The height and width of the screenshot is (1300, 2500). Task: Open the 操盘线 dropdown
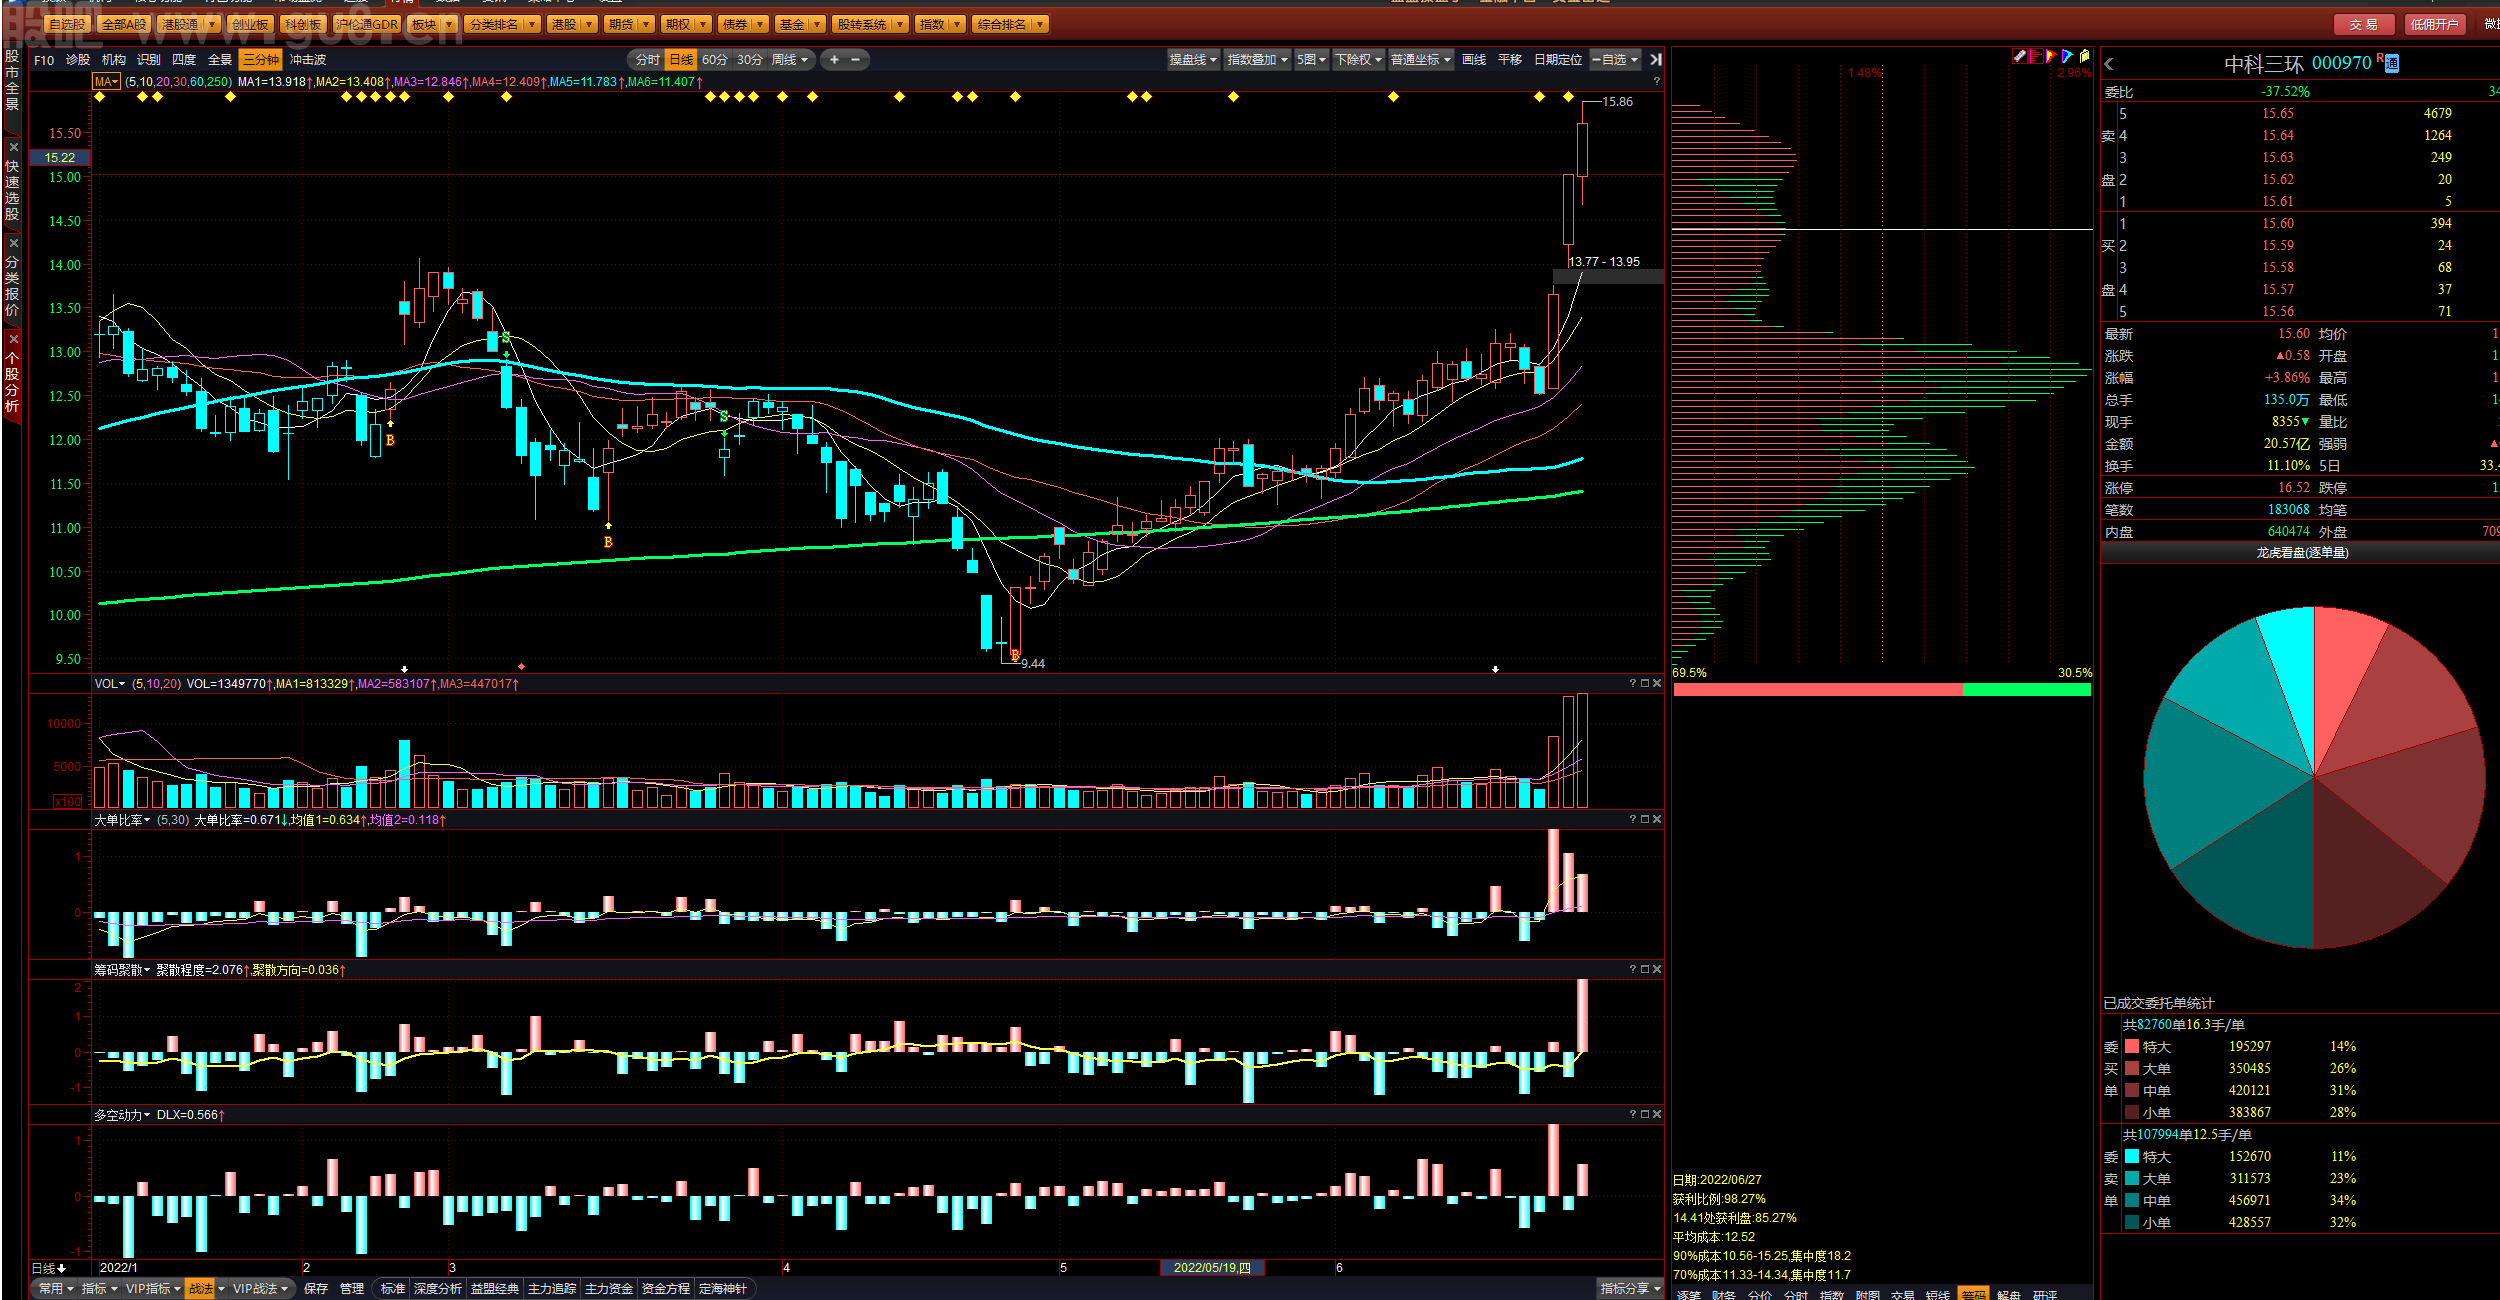1193,60
